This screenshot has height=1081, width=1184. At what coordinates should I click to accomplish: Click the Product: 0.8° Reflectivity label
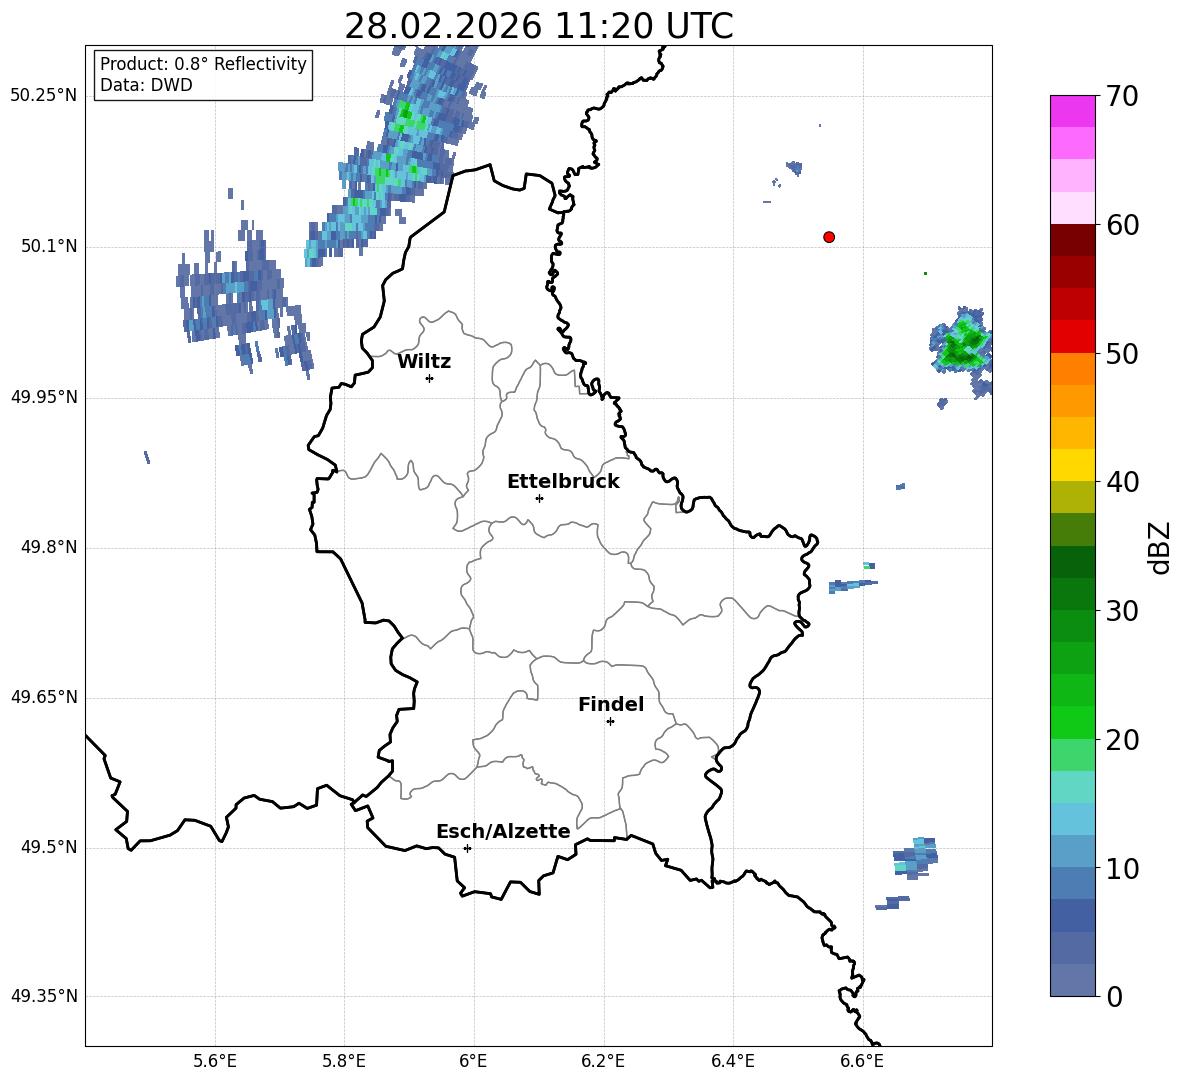[x=203, y=64]
